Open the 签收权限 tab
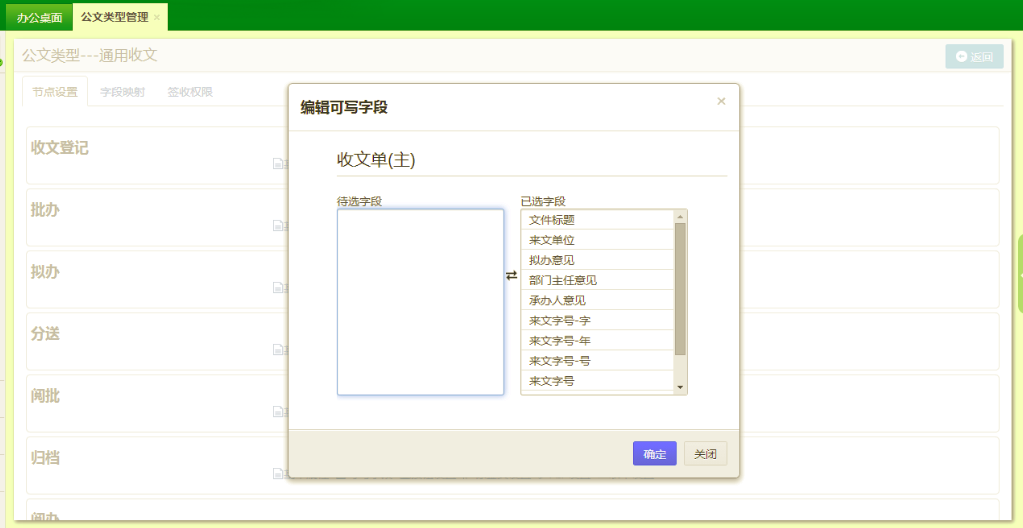Screen dimensions: 1023x528 tap(189, 92)
